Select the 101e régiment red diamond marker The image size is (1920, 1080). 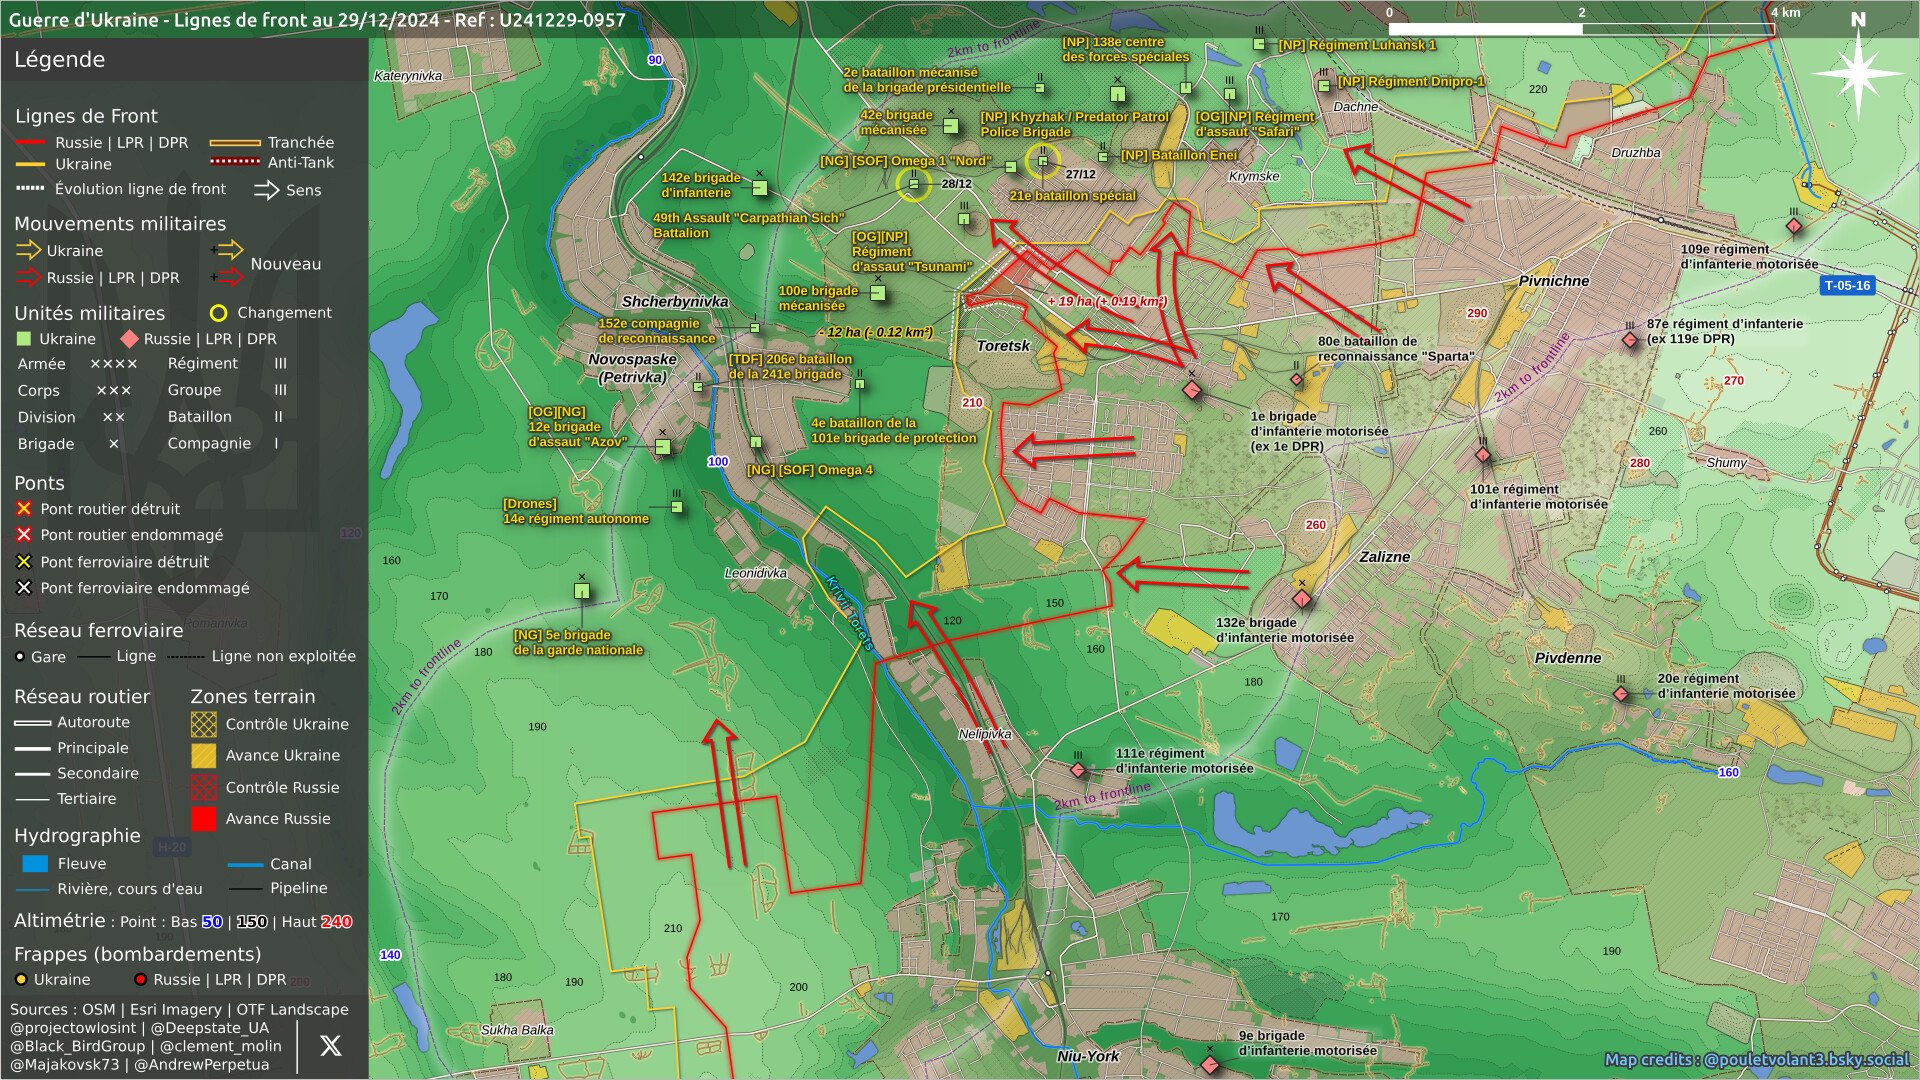coord(1483,455)
